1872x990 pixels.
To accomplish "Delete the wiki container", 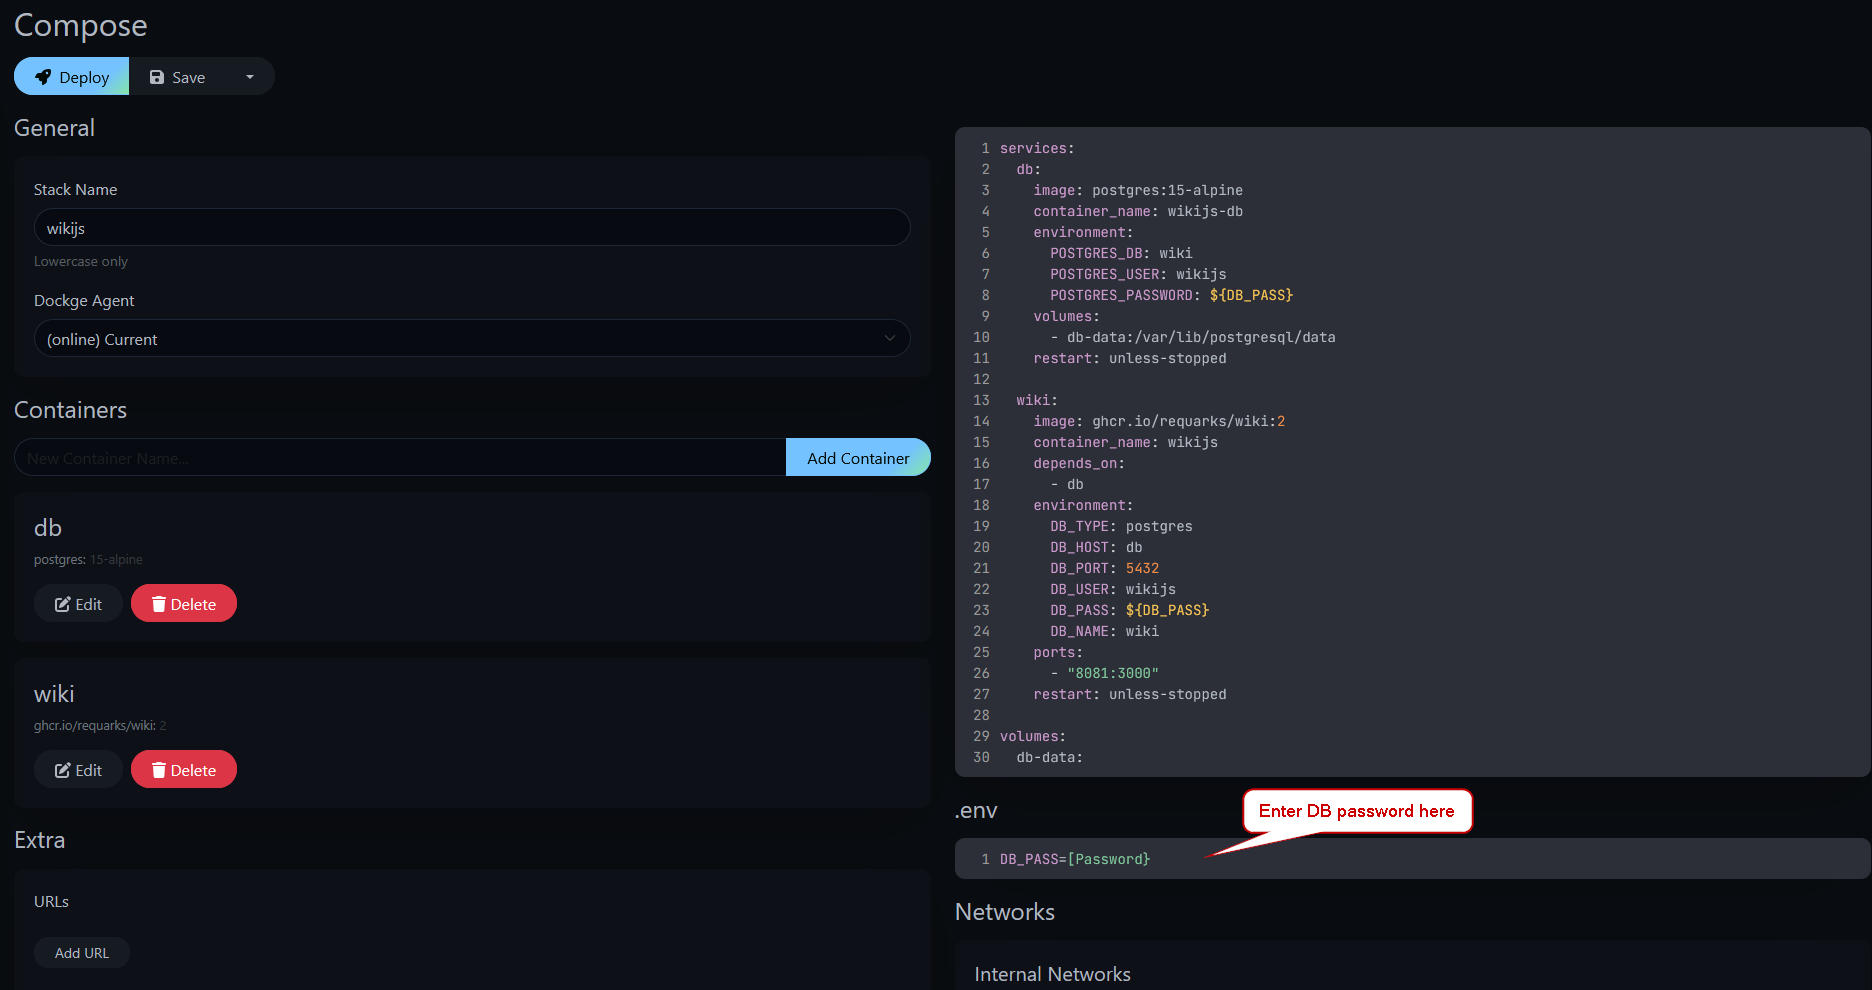I will coord(184,770).
